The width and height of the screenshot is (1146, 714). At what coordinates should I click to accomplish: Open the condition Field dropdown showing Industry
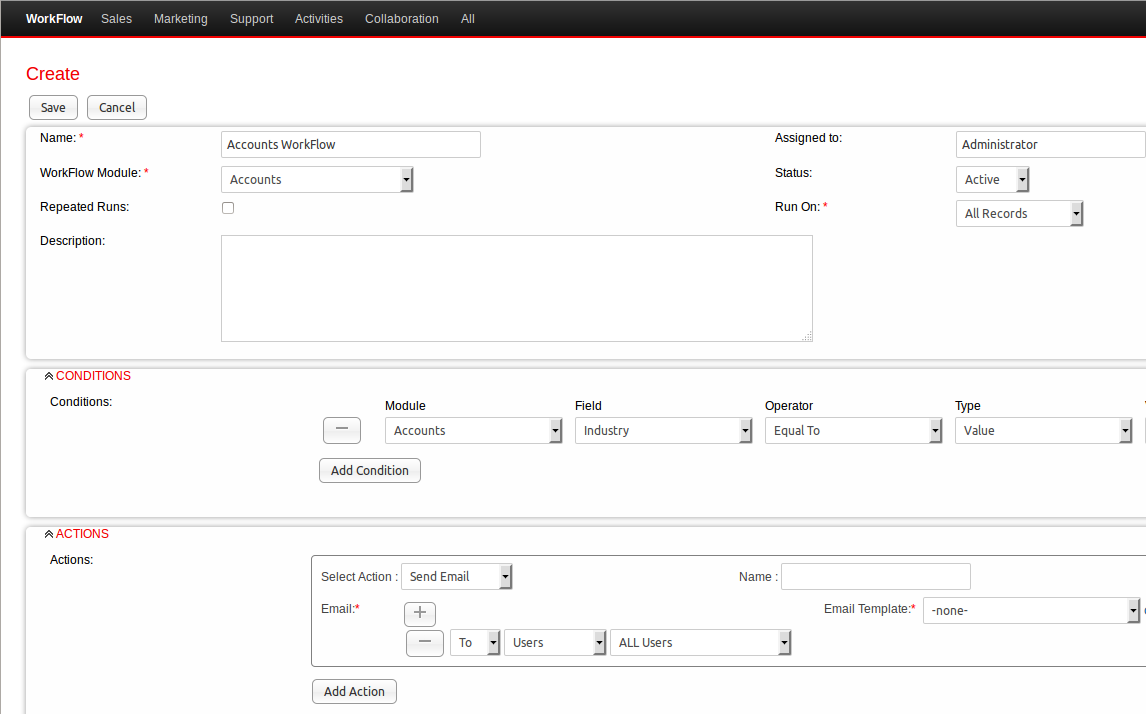click(663, 431)
